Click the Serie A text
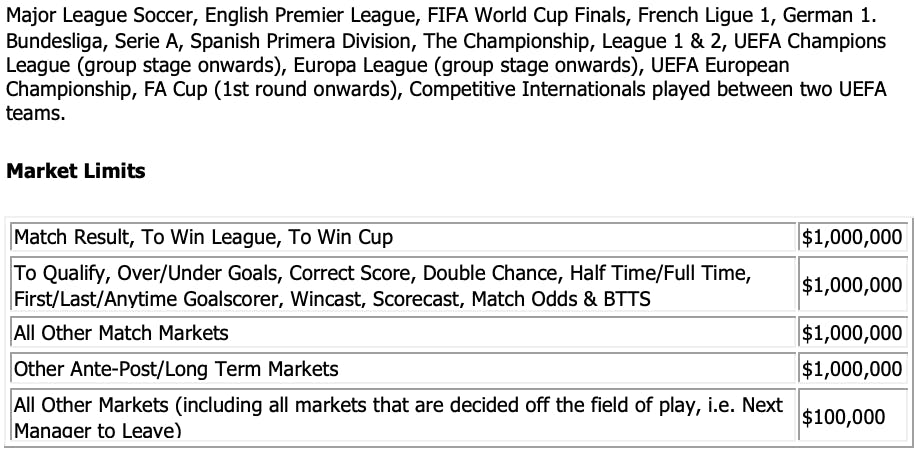 148,41
